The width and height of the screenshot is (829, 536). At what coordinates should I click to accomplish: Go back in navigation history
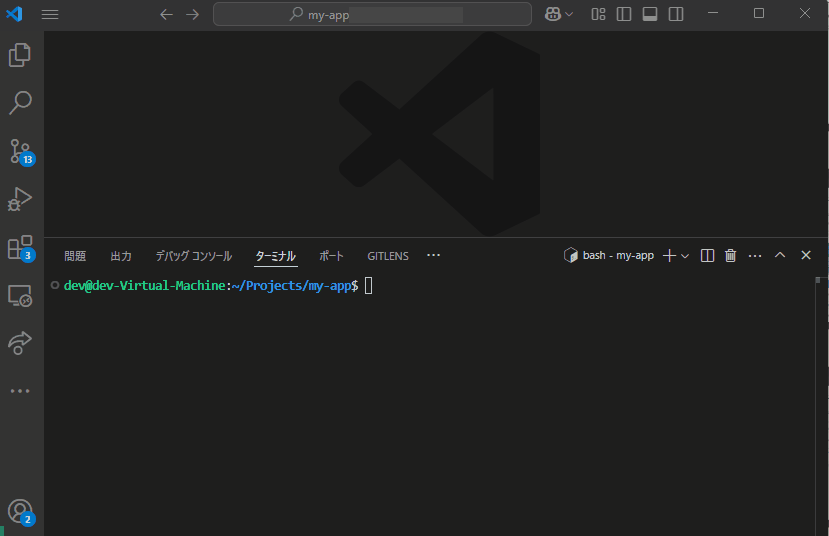[x=167, y=14]
